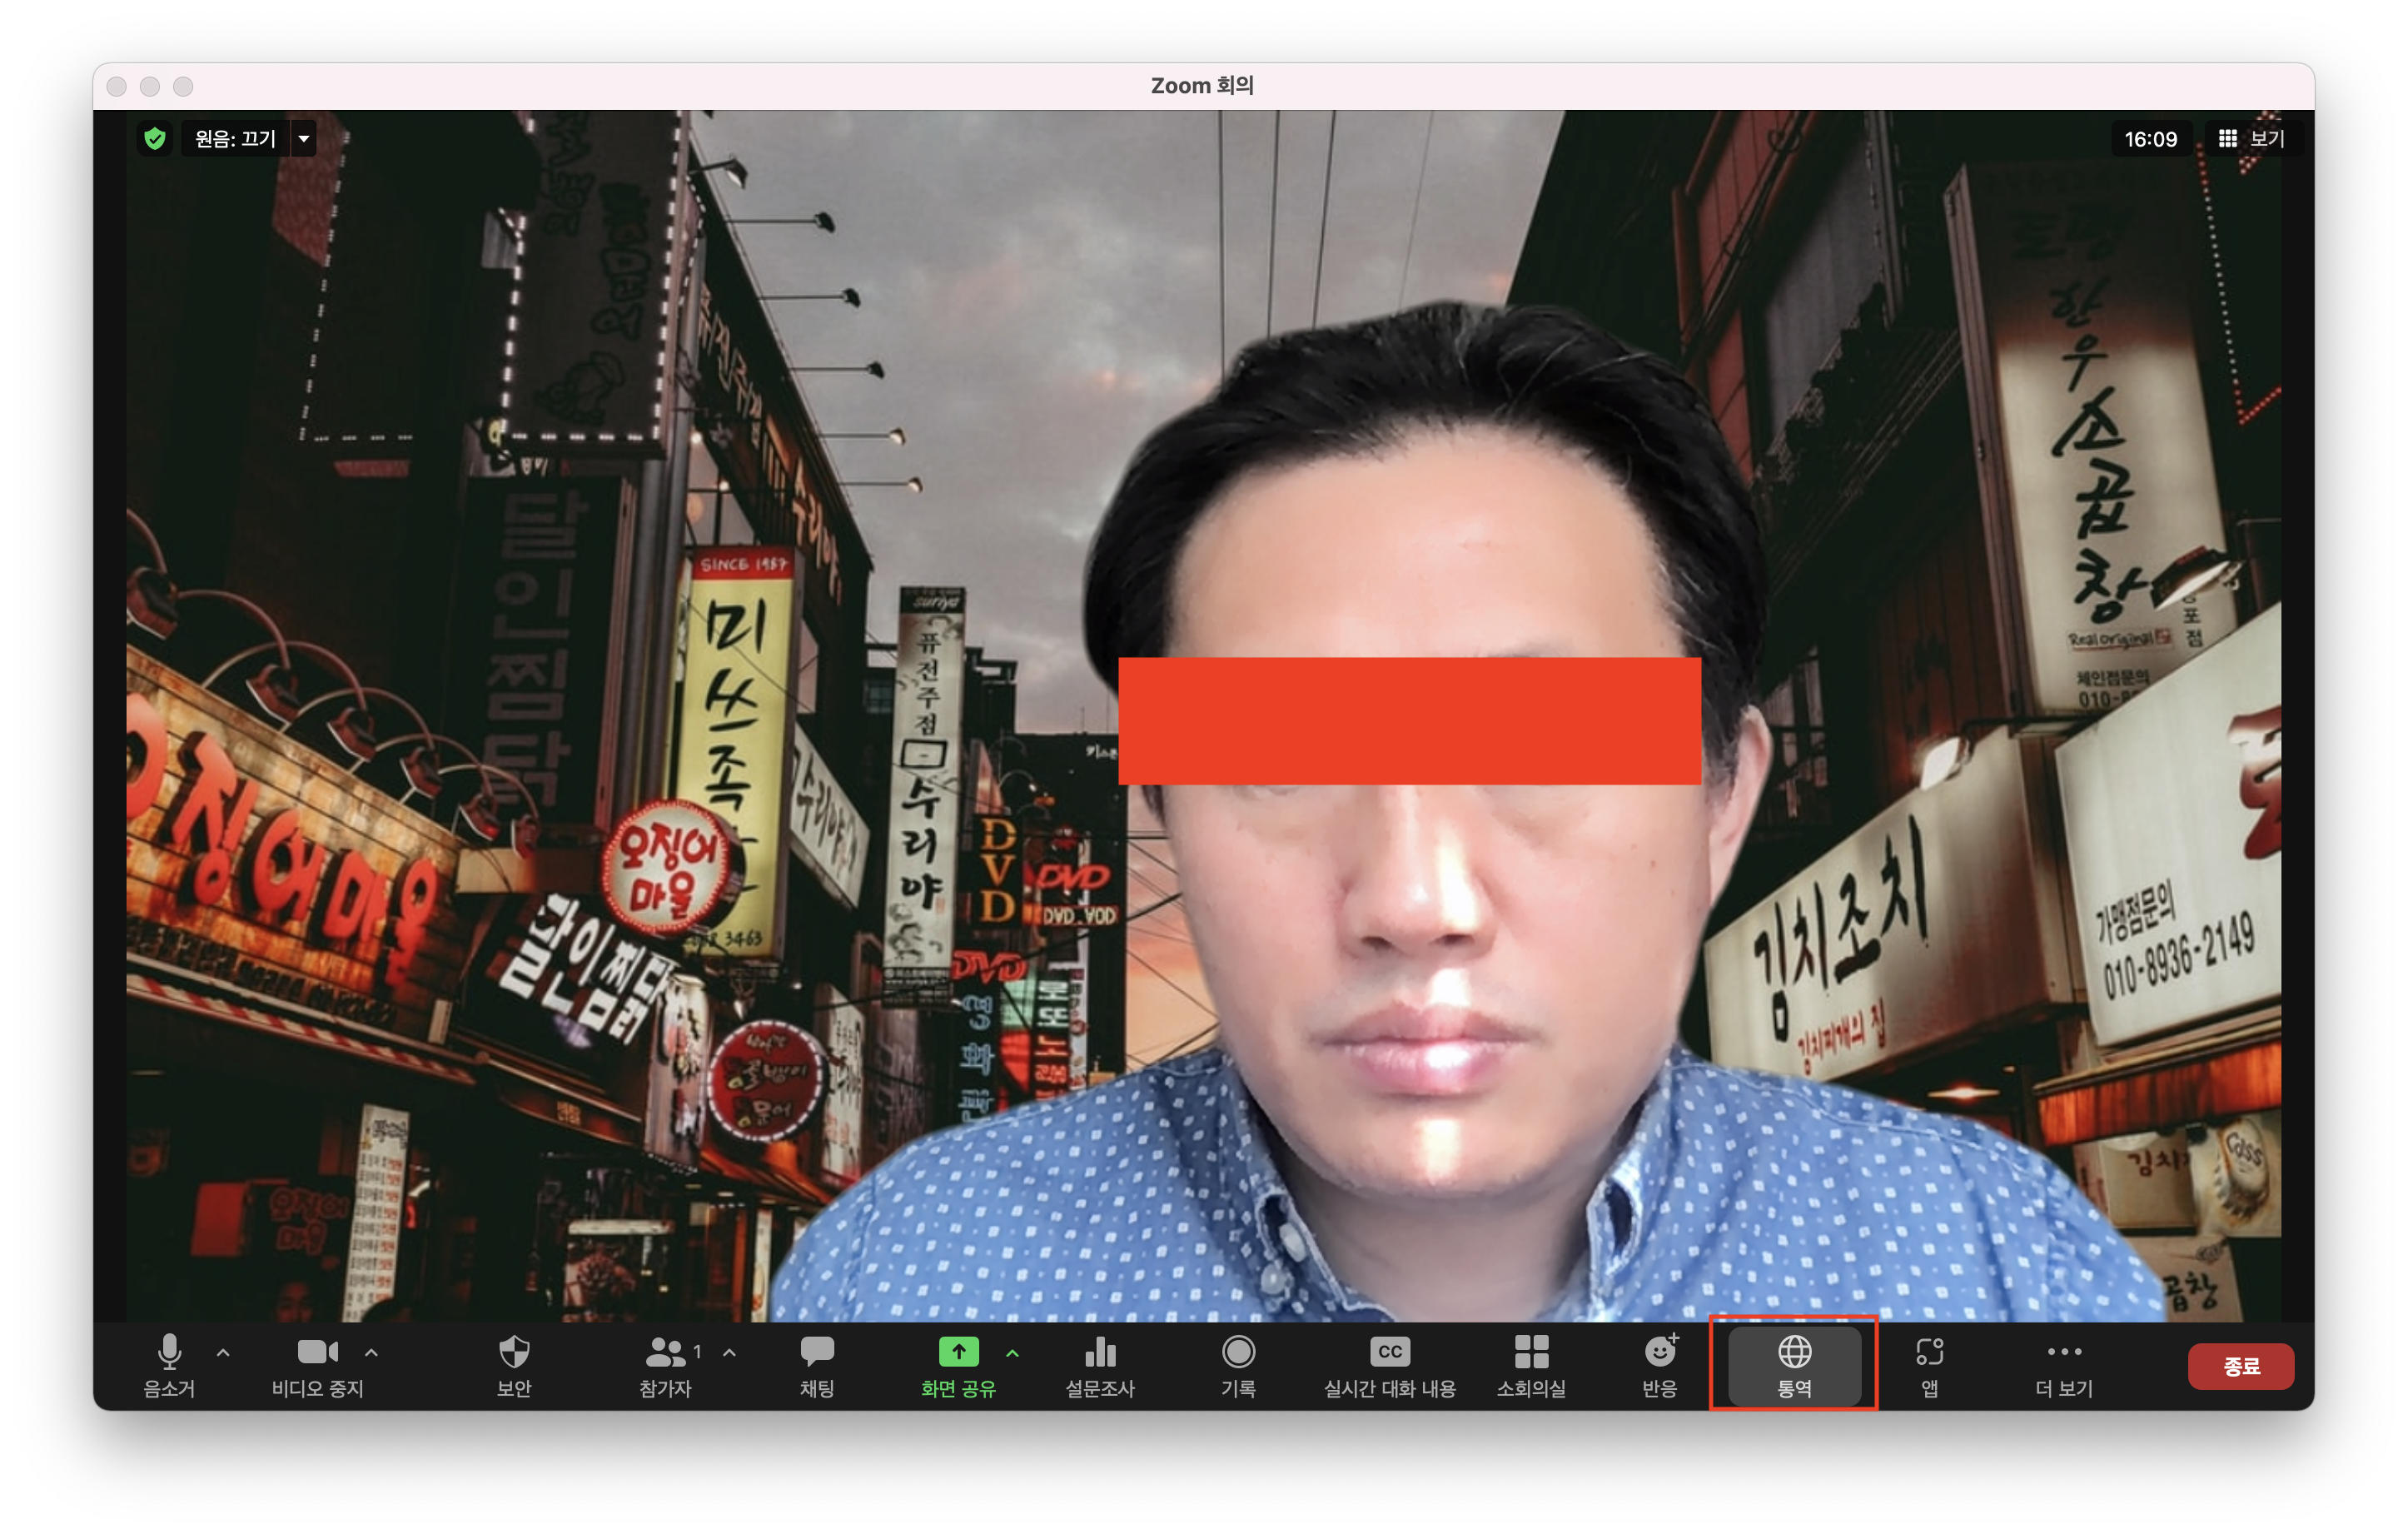2408x1534 pixels.
Task: Open the View (보기) layout menu
Action: 2252,138
